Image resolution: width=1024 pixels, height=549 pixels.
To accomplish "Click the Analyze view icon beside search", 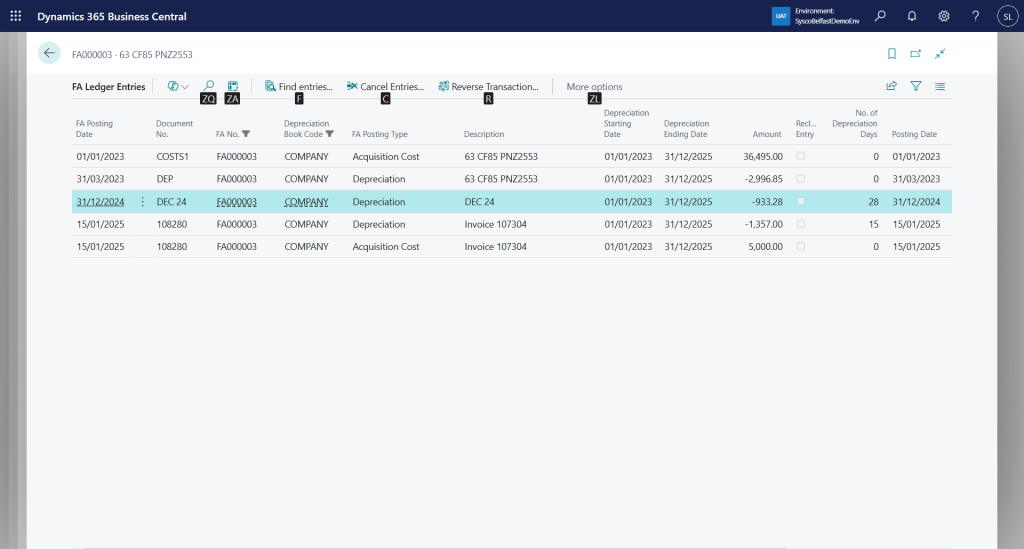I will point(233,87).
